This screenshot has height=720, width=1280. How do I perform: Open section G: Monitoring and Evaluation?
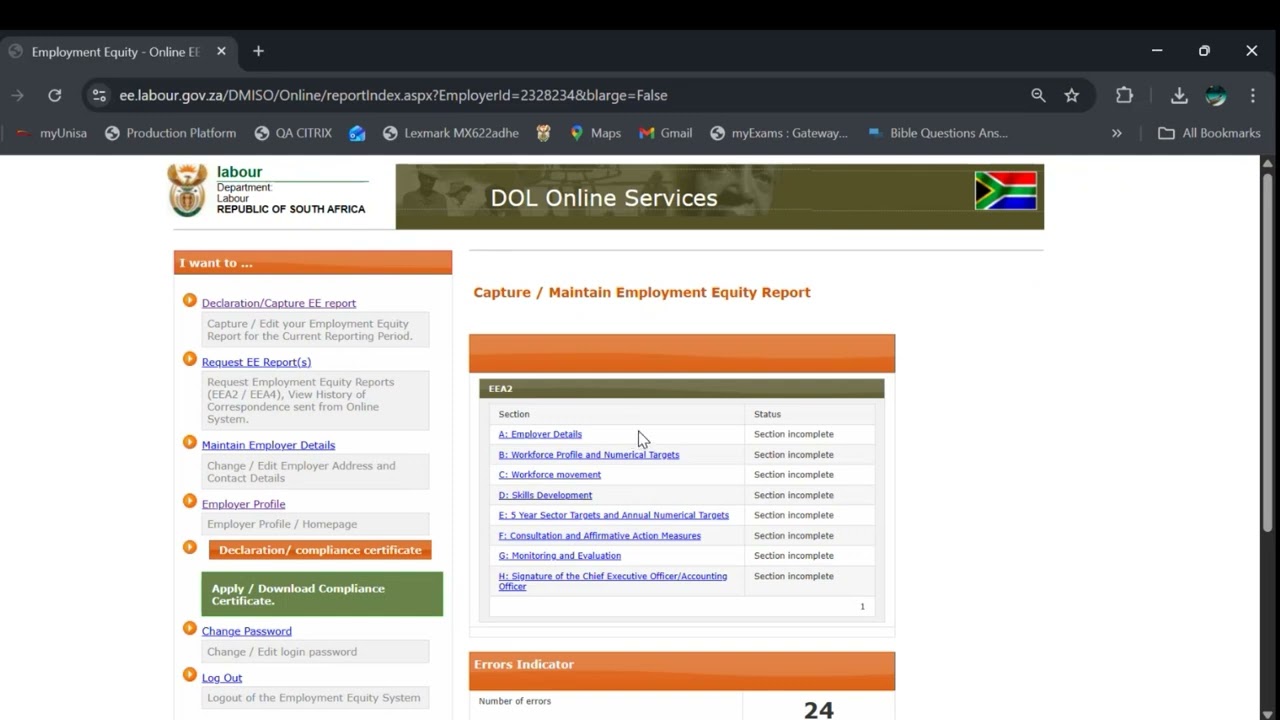coord(560,556)
